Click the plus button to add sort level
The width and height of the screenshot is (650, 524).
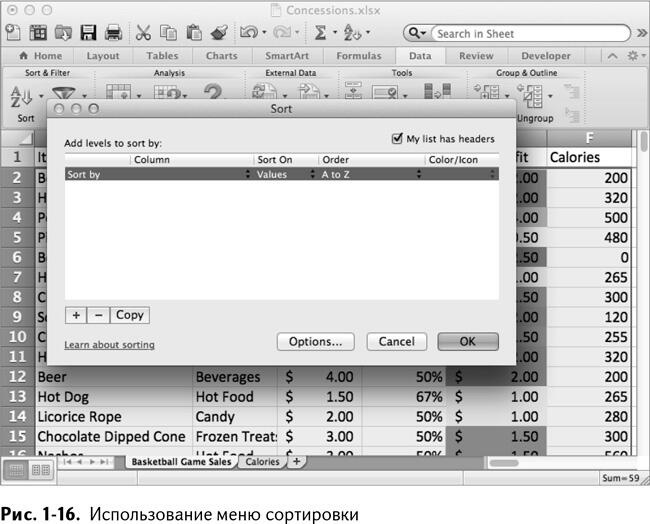click(76, 315)
